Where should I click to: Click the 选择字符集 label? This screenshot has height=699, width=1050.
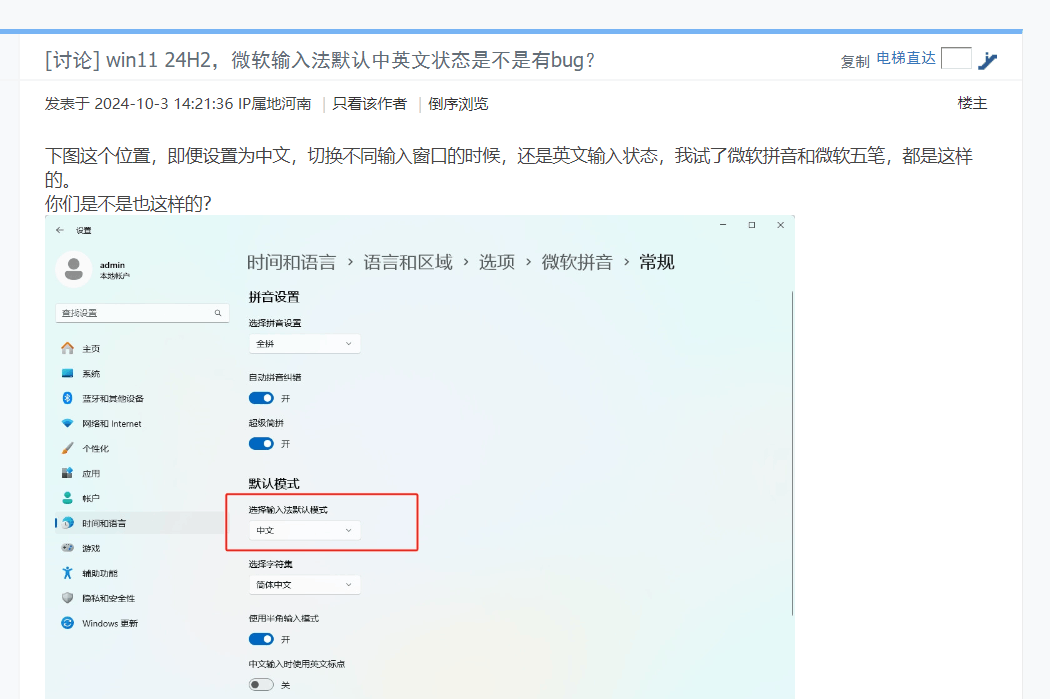point(271,564)
